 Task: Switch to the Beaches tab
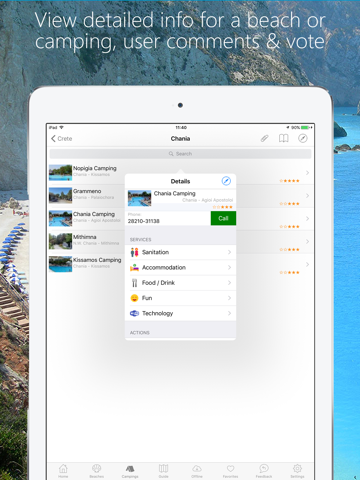[x=97, y=469]
